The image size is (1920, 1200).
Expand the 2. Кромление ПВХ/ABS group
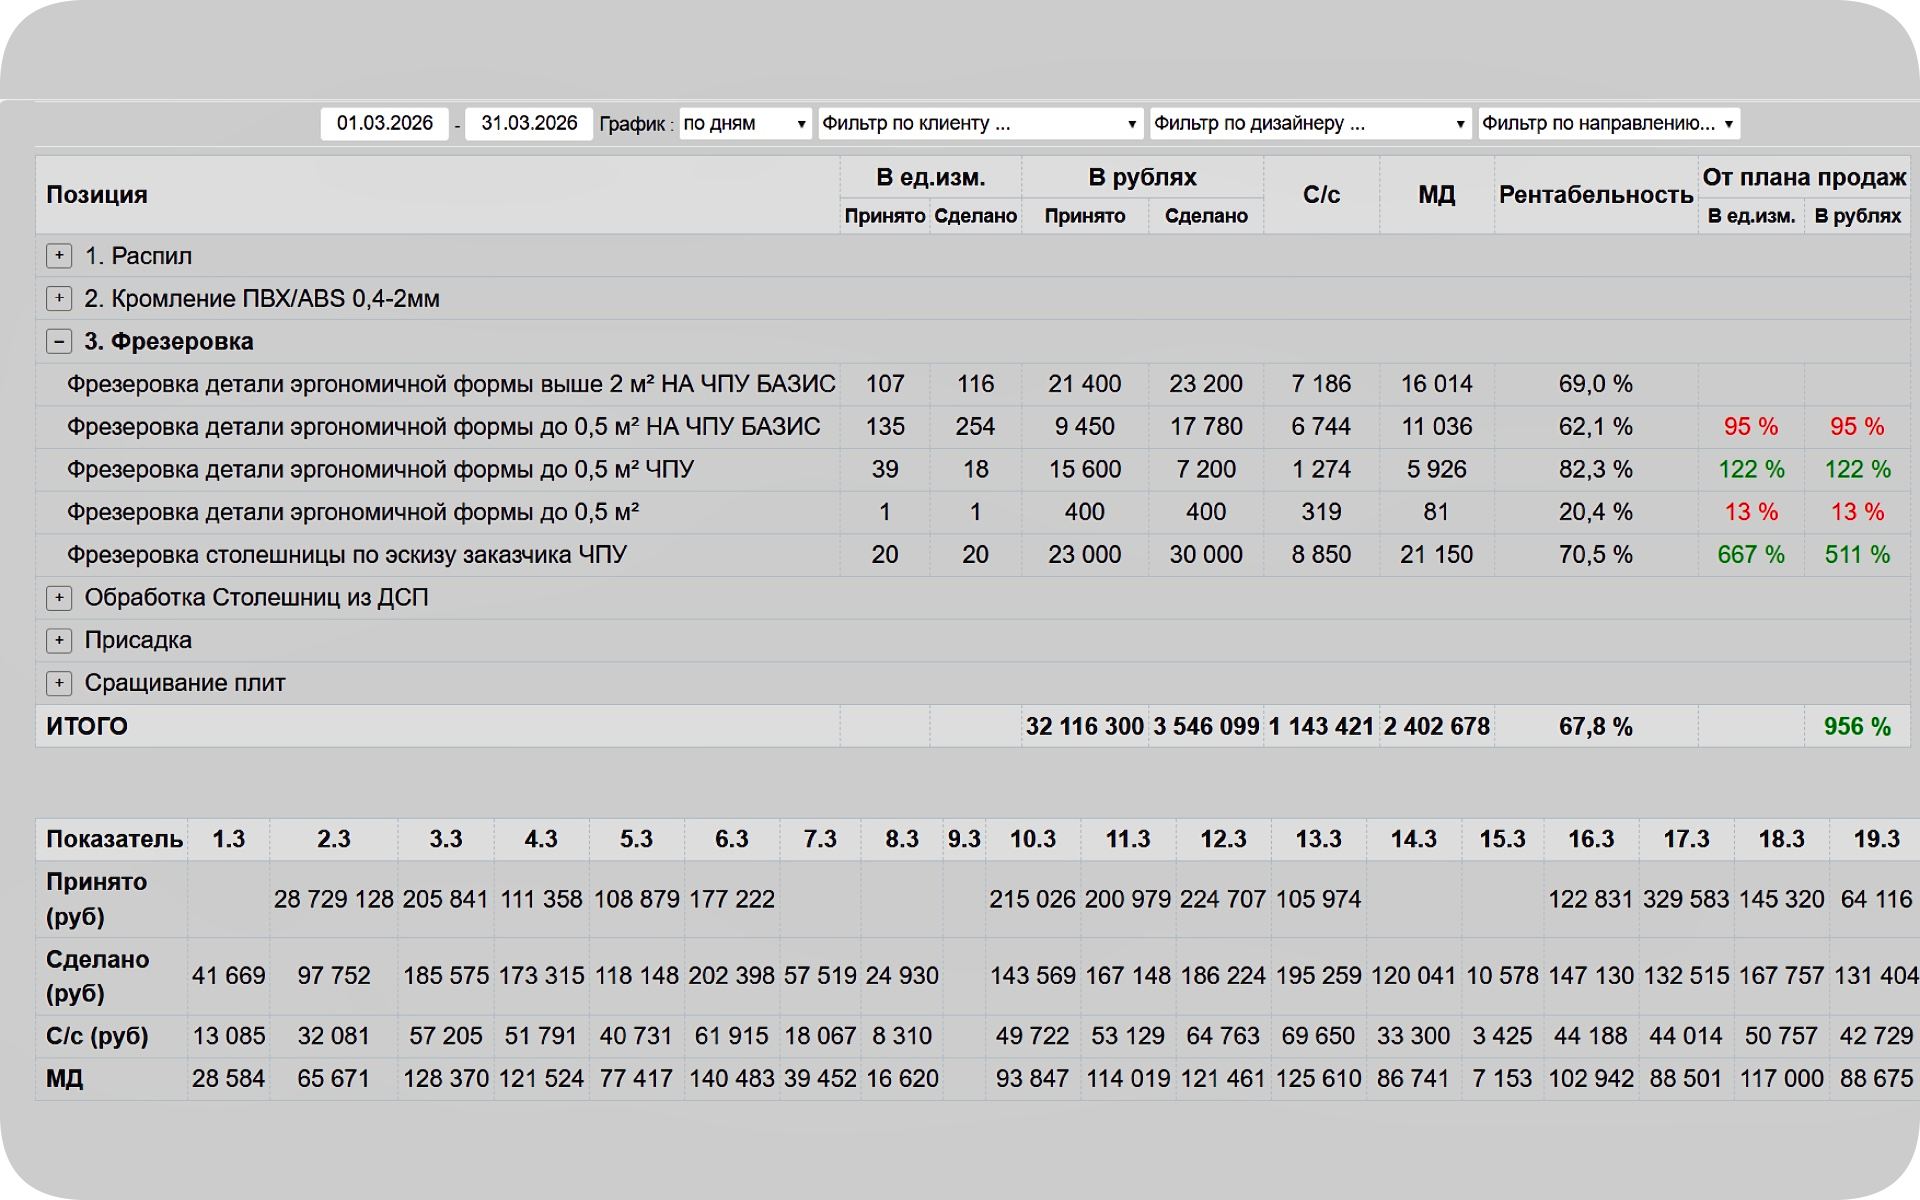59,298
